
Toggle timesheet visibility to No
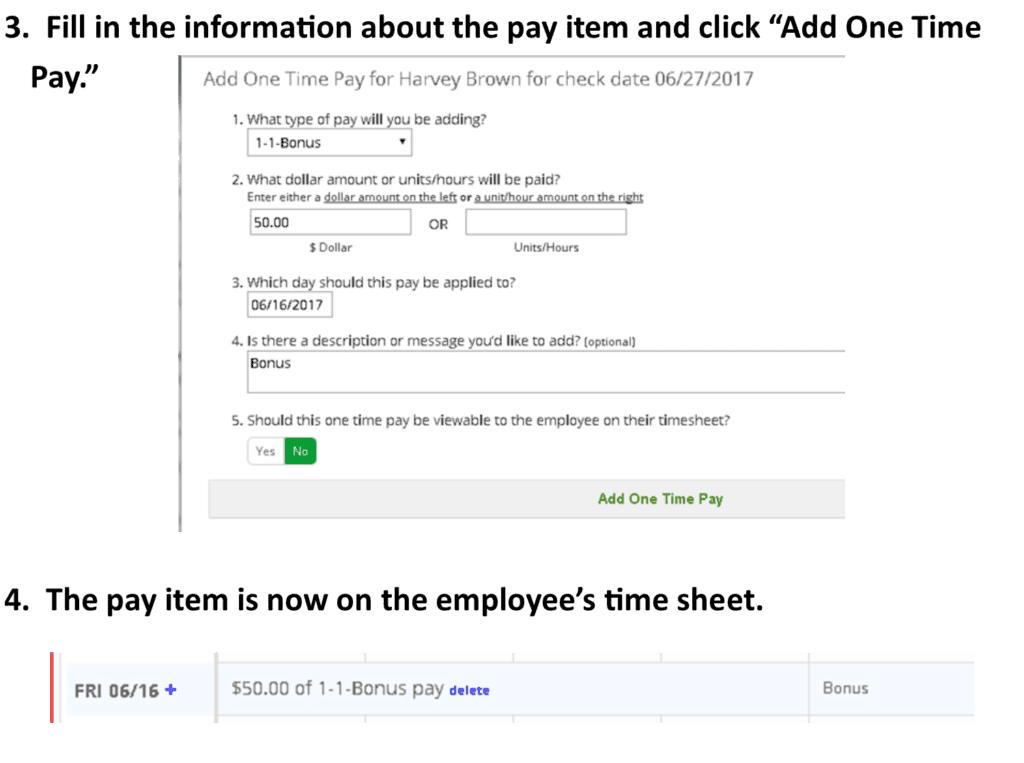pos(300,451)
